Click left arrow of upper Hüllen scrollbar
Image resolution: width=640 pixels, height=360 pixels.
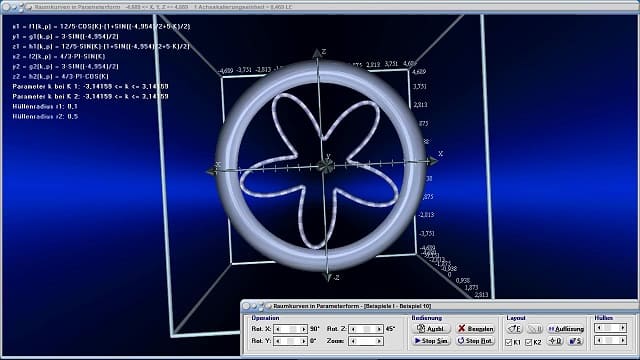tap(599, 328)
